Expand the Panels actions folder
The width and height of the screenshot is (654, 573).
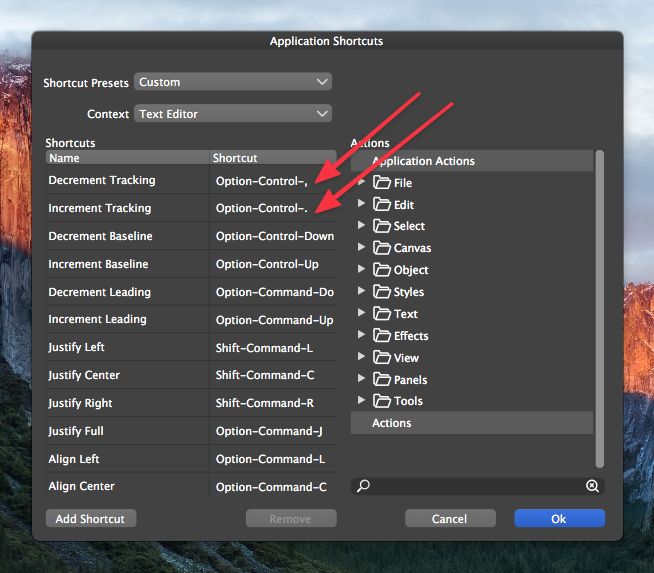point(361,378)
